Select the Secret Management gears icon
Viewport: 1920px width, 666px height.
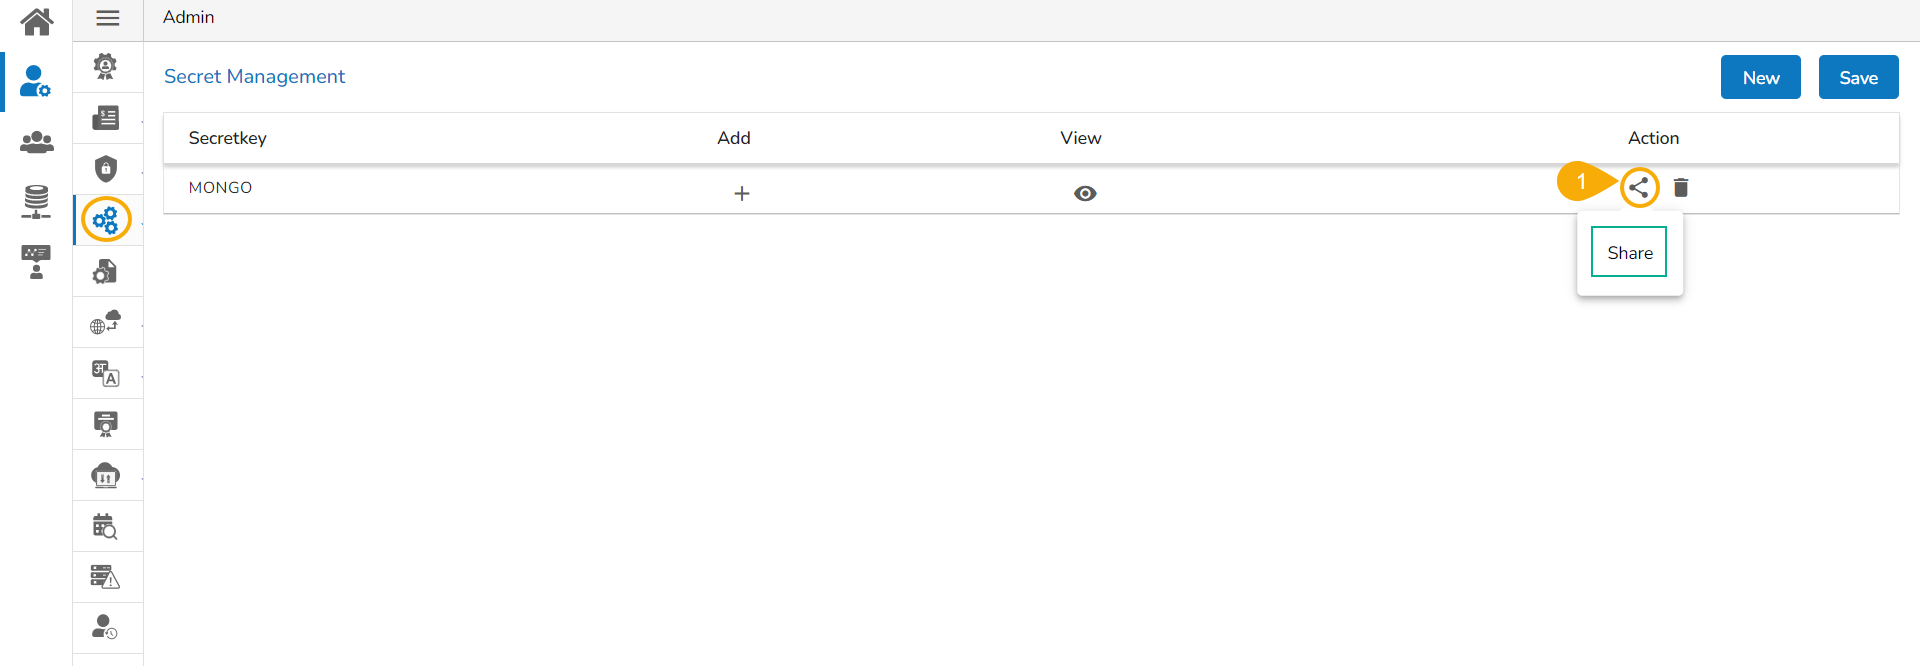(106, 220)
